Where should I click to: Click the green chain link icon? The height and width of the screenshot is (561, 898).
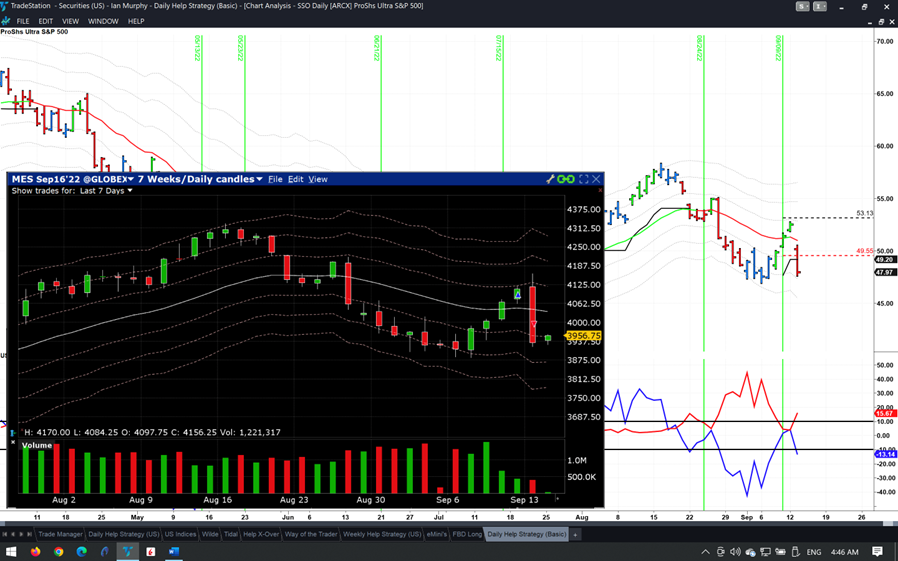coord(566,179)
